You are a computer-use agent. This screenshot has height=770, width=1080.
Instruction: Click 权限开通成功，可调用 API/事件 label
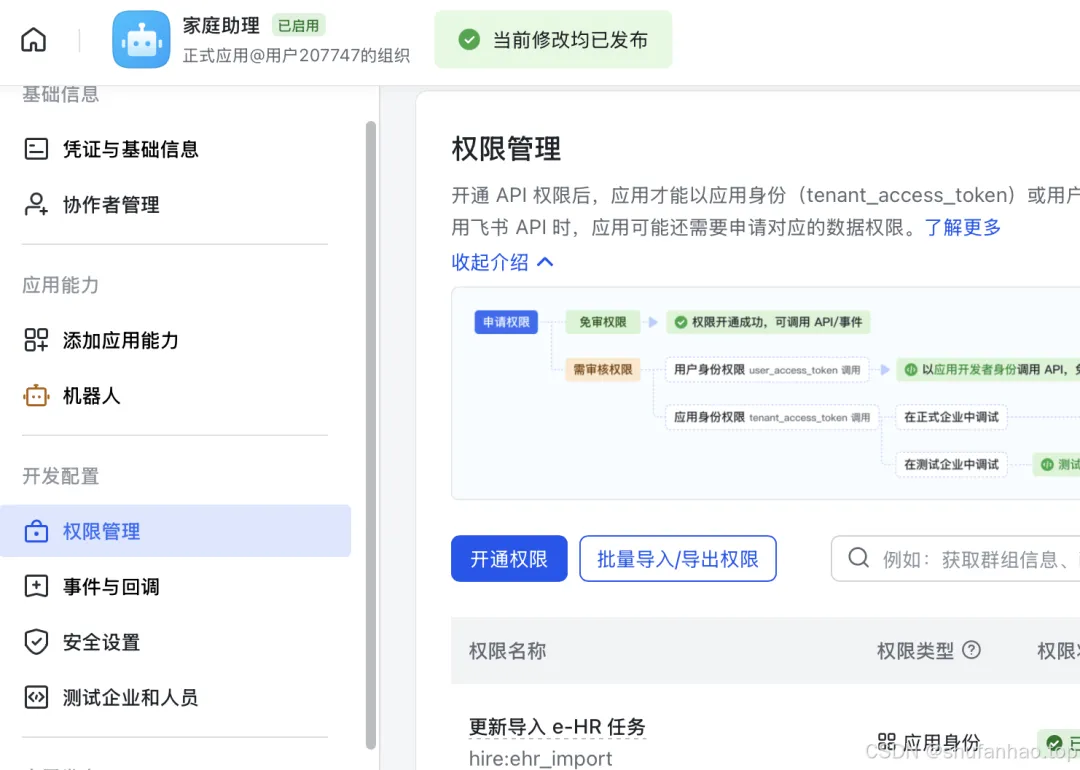coord(768,322)
